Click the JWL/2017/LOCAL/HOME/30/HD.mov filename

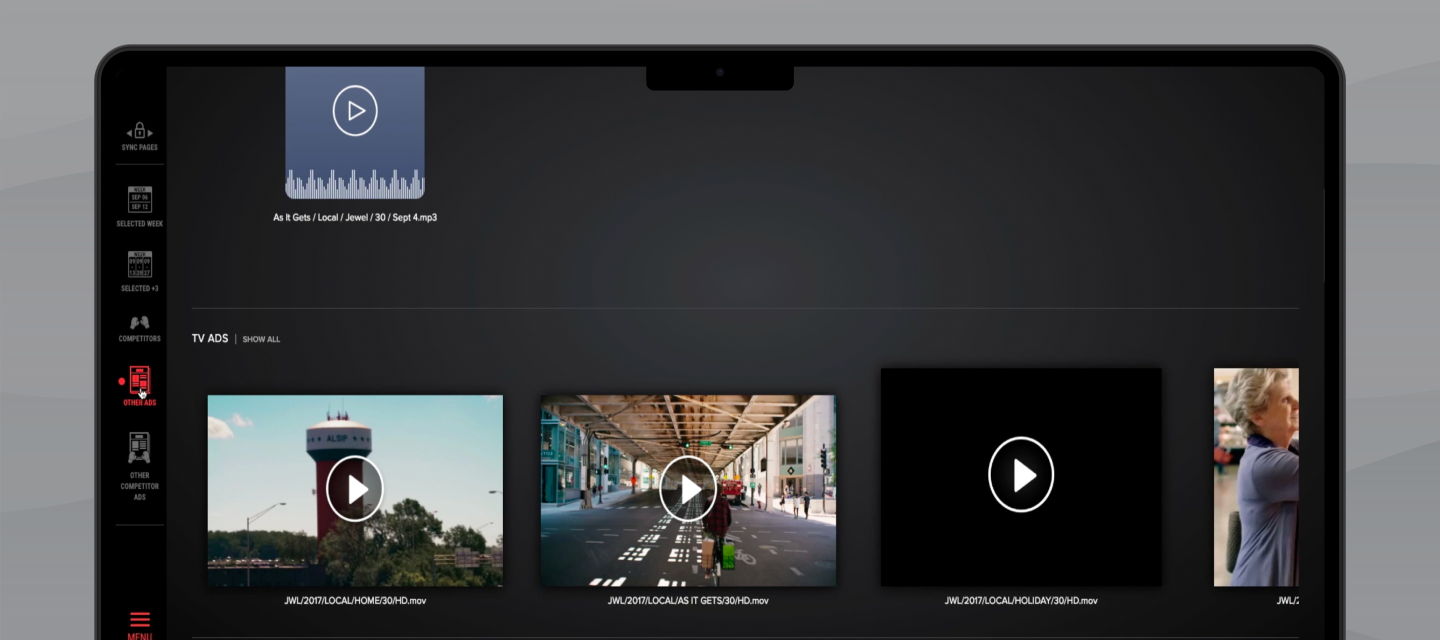tap(355, 601)
